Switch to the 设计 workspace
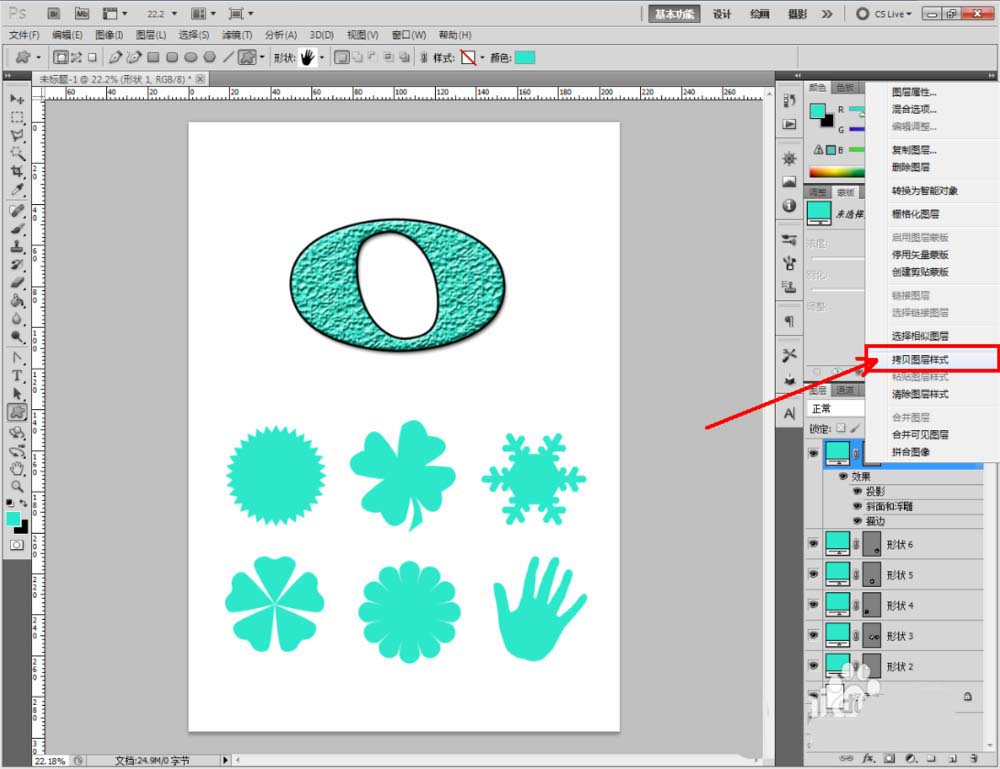This screenshot has height=769, width=1000. [721, 13]
